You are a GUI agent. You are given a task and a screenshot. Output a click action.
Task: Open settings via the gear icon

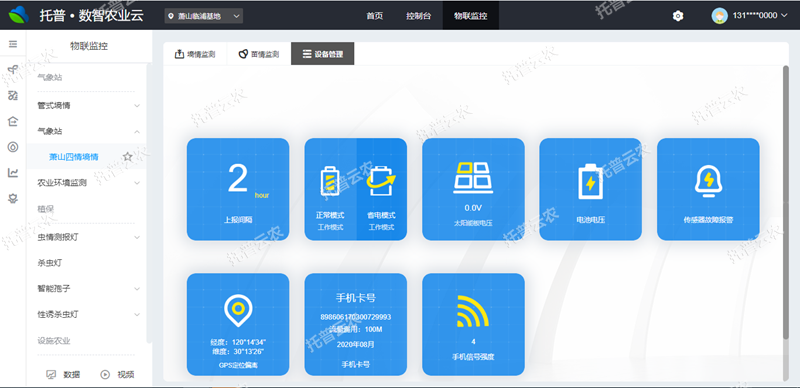(x=678, y=16)
